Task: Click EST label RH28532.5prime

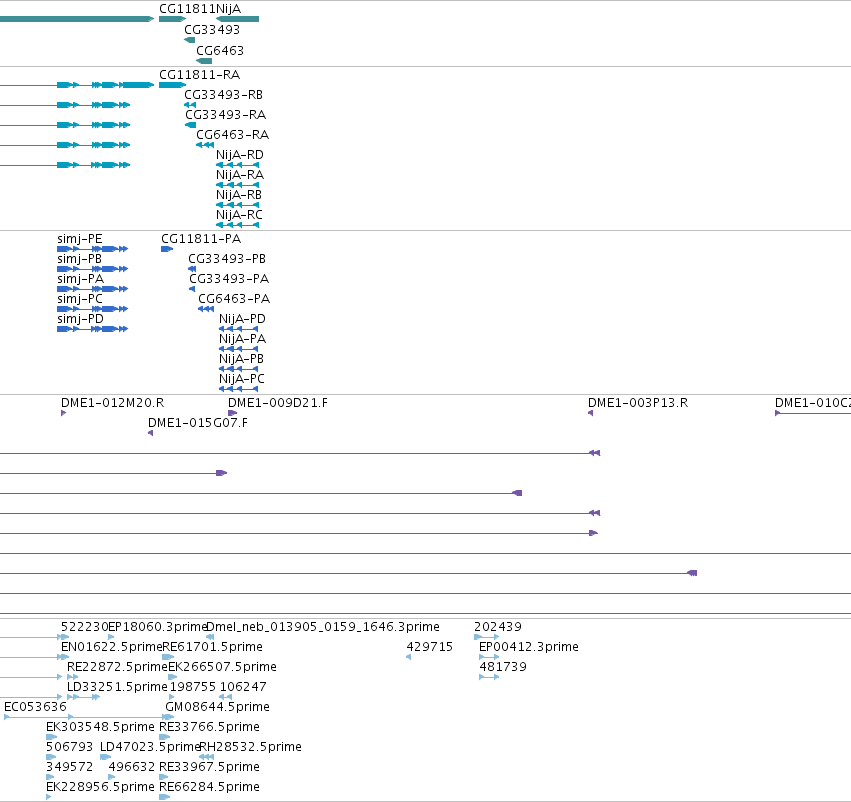Action: [250, 747]
